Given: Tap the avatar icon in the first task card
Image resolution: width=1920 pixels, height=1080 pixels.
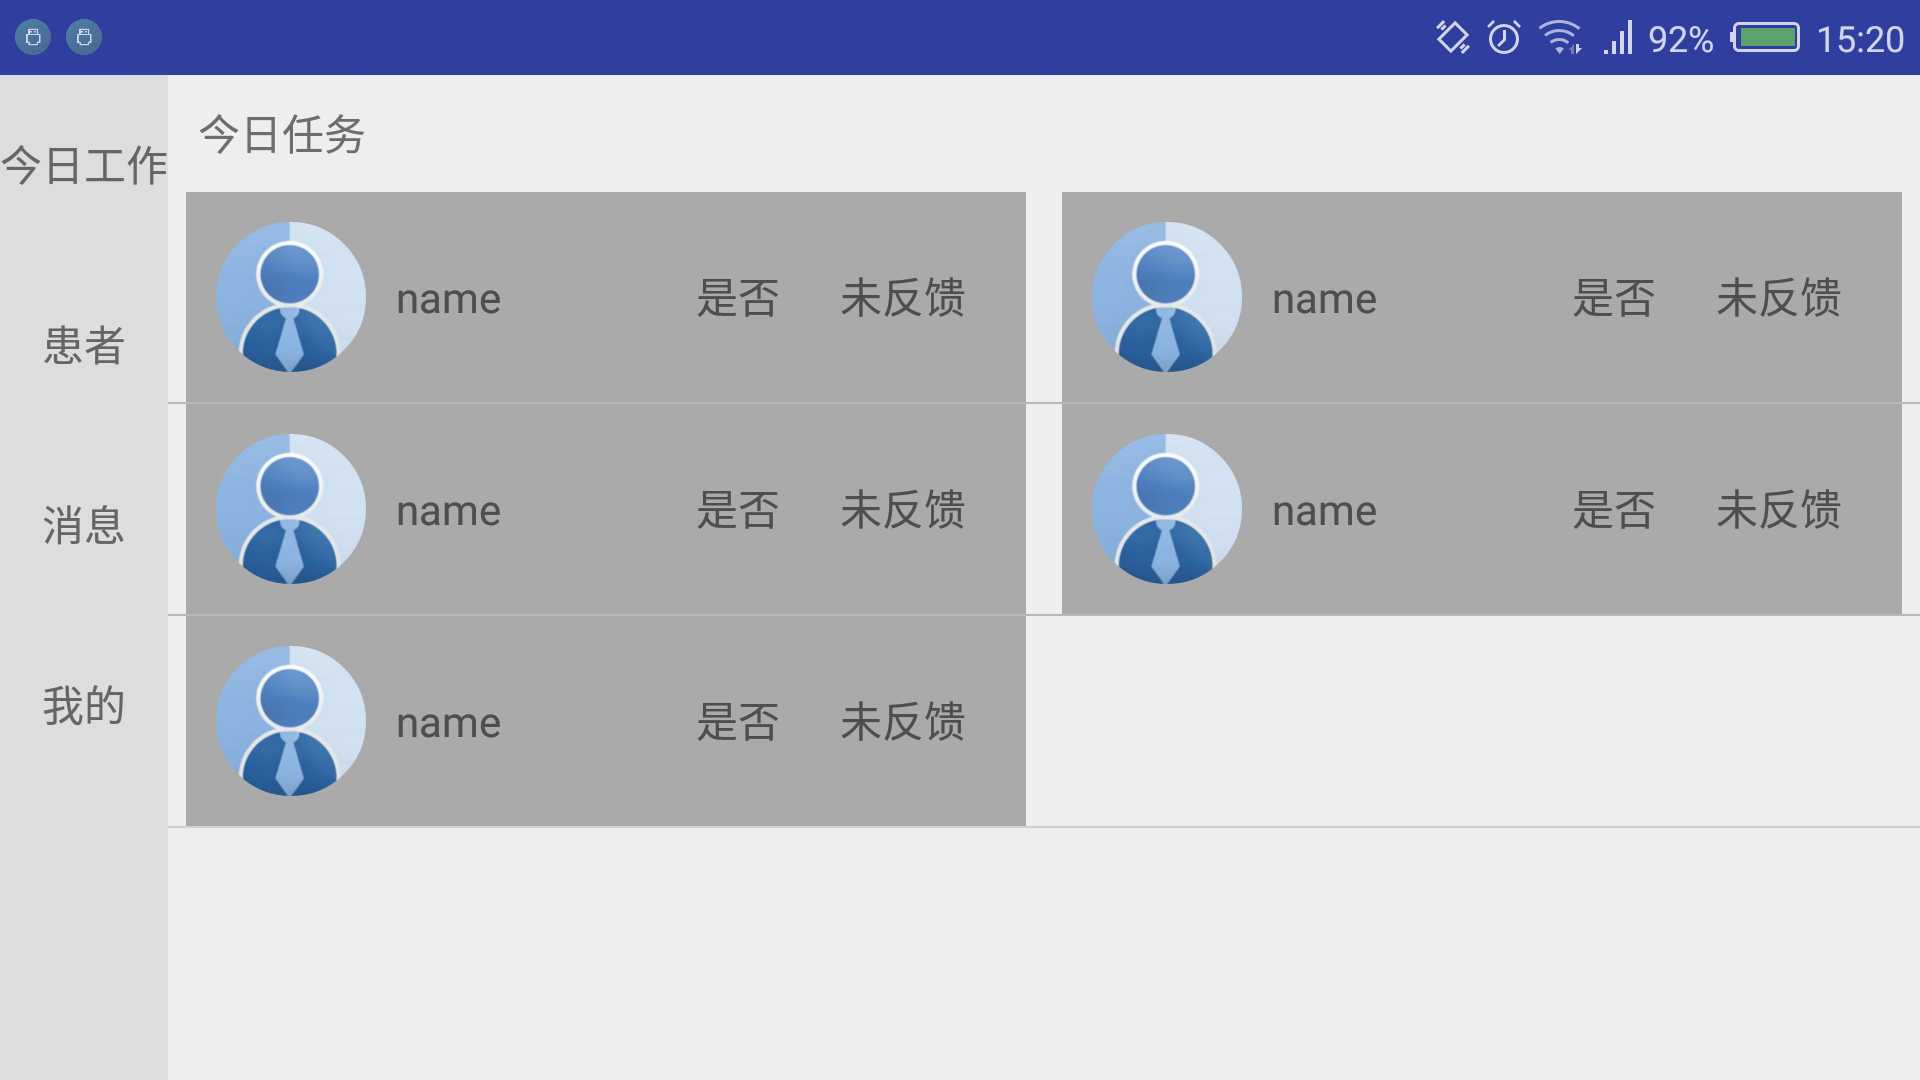Looking at the screenshot, I should pyautogui.click(x=289, y=296).
